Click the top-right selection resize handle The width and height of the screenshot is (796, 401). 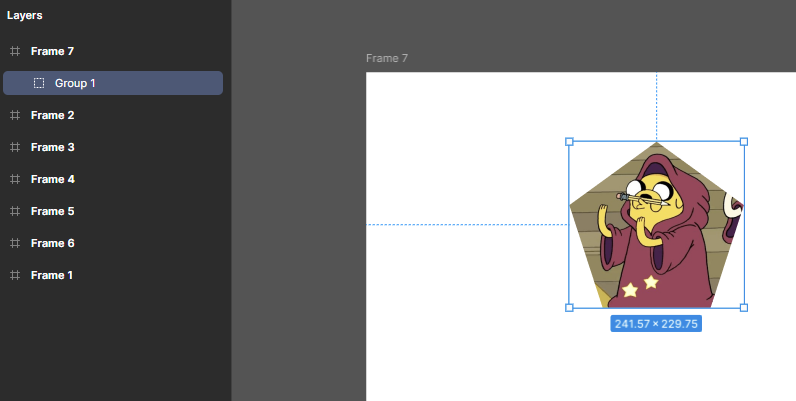click(x=744, y=142)
